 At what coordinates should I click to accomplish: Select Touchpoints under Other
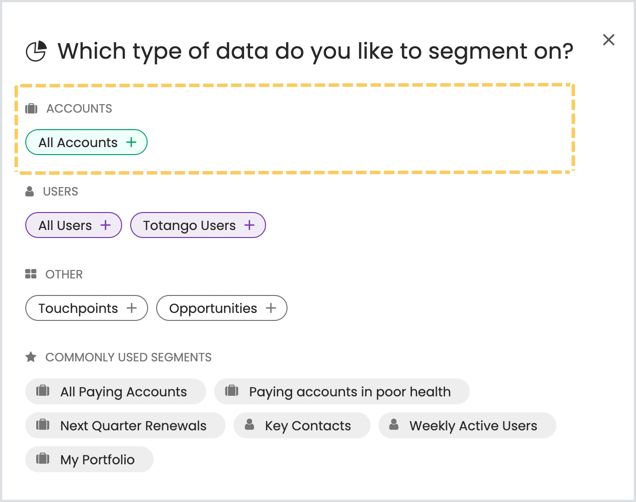point(86,308)
